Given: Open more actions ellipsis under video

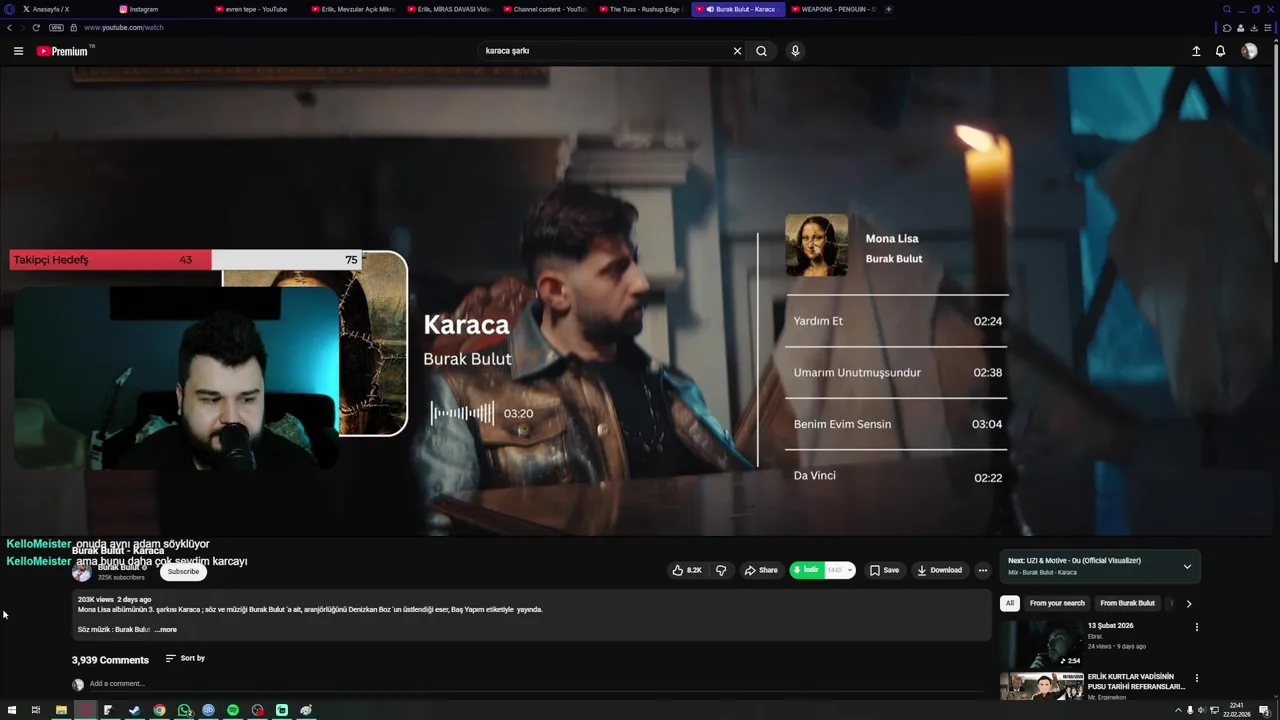Looking at the screenshot, I should tap(983, 570).
